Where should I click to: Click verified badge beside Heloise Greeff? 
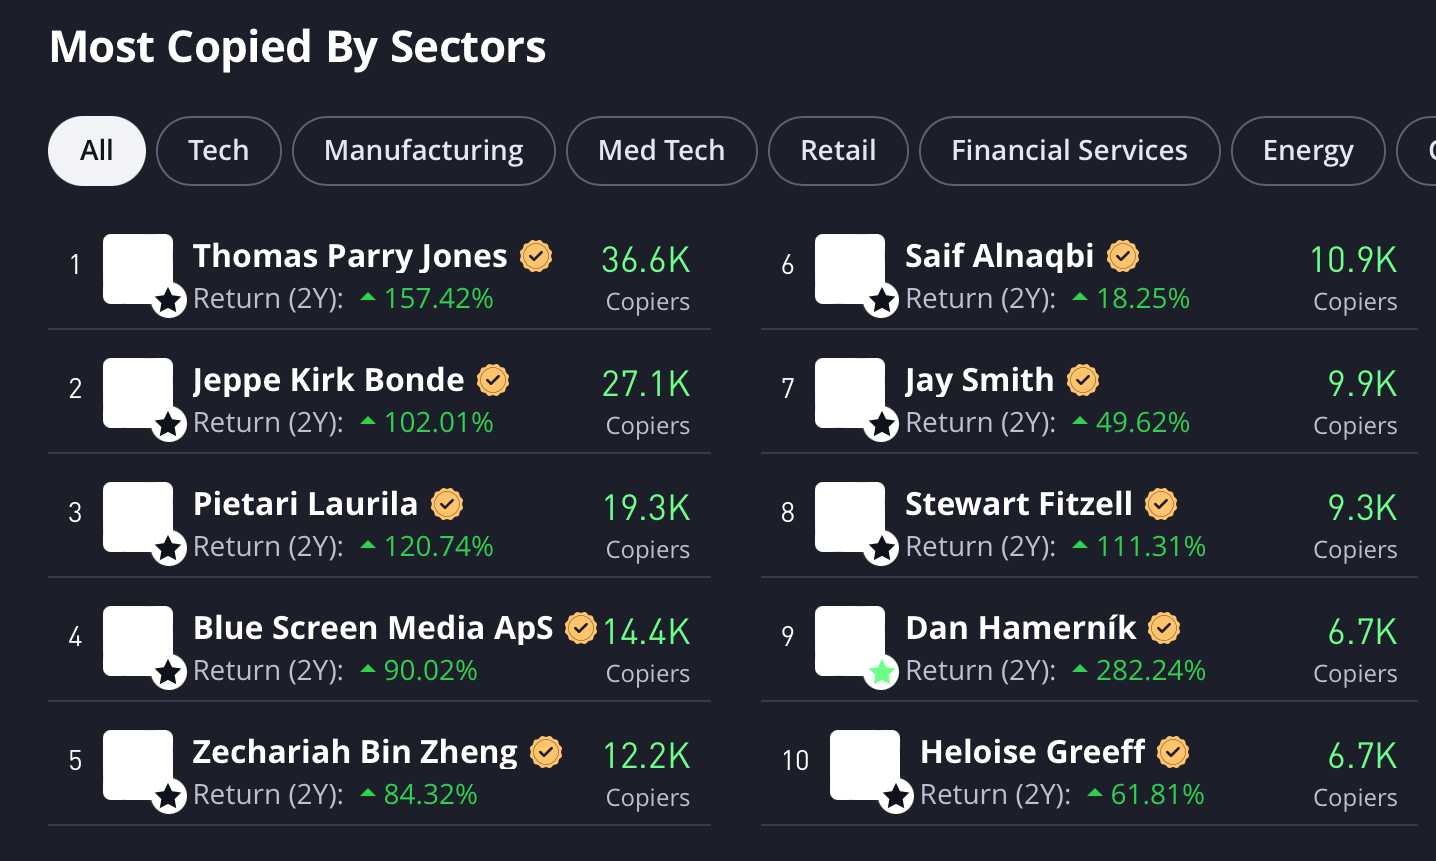click(1173, 752)
